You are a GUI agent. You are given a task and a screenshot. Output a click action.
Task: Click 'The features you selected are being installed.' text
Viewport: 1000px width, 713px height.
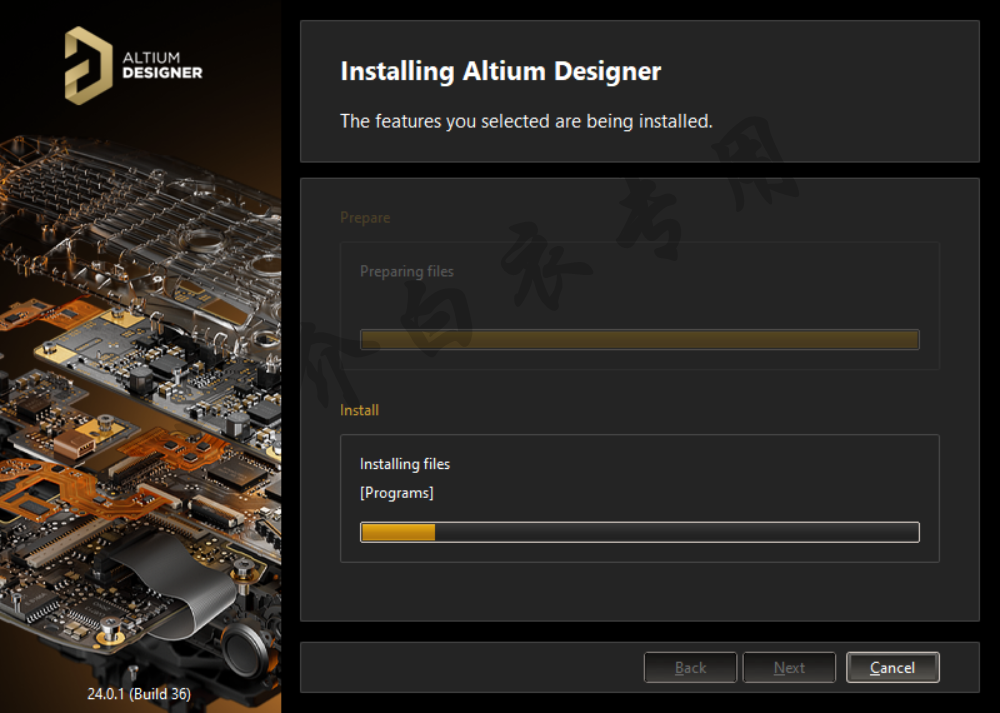526,121
